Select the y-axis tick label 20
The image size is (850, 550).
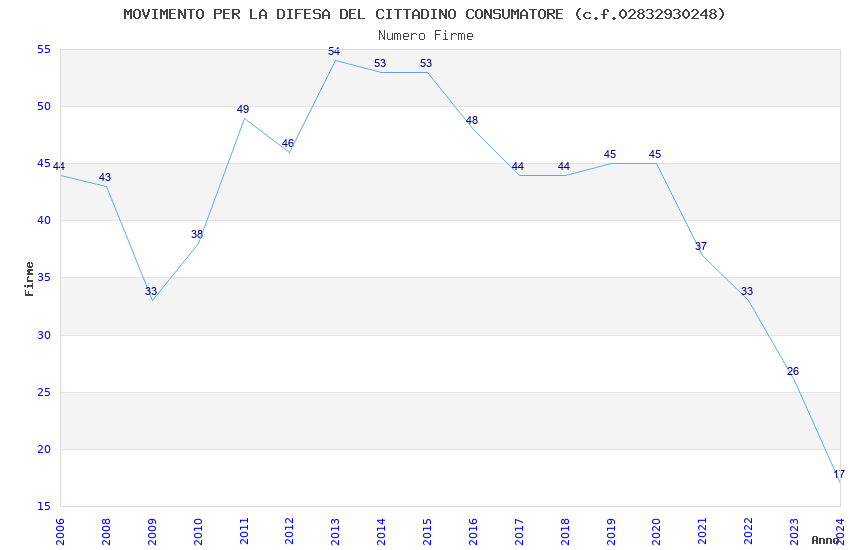click(43, 449)
